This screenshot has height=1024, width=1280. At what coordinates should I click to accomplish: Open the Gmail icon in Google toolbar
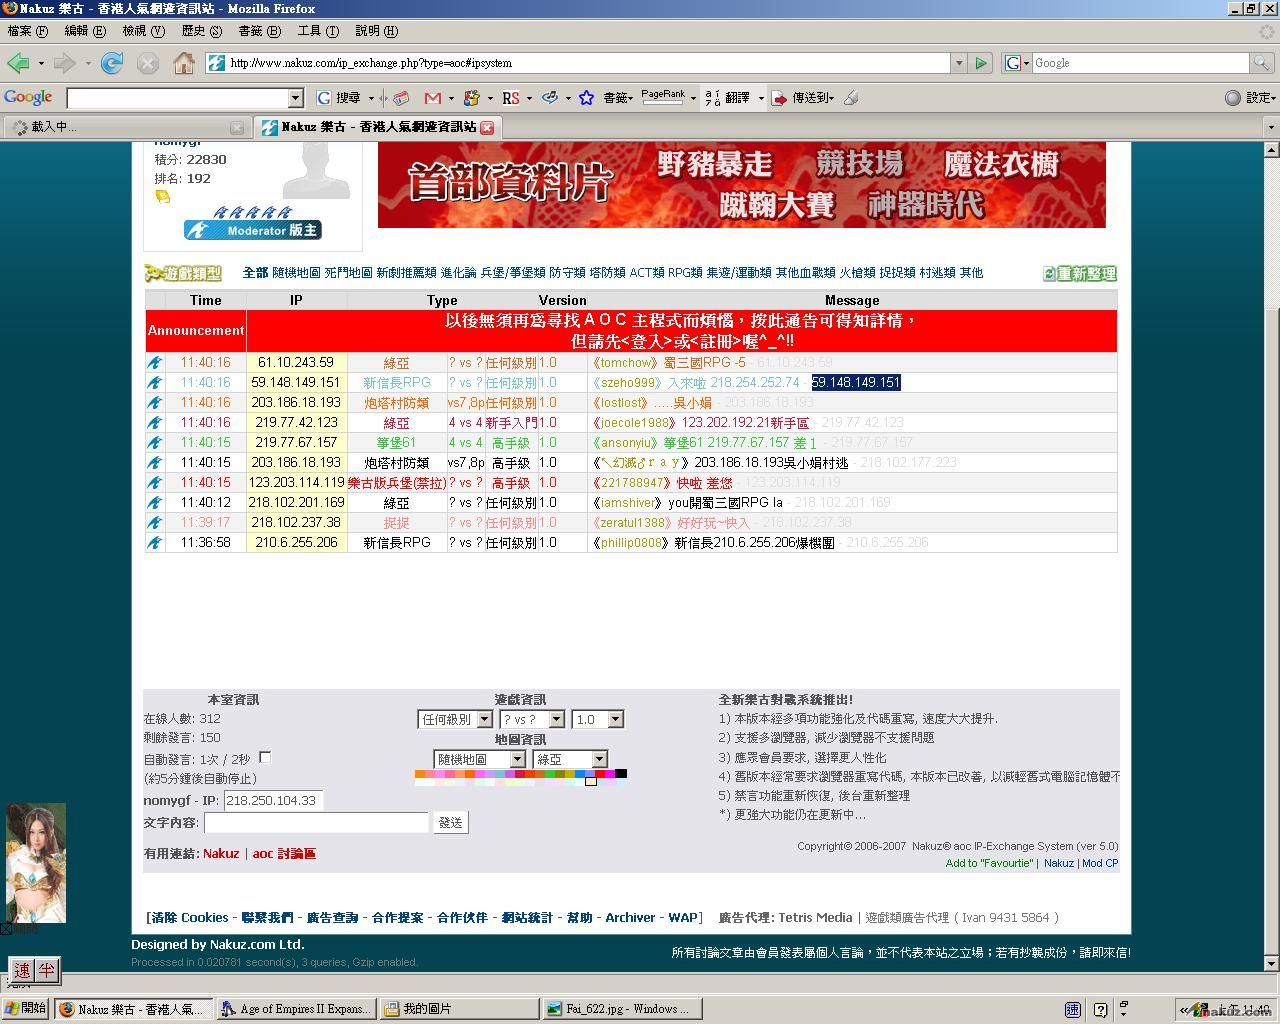[432, 98]
